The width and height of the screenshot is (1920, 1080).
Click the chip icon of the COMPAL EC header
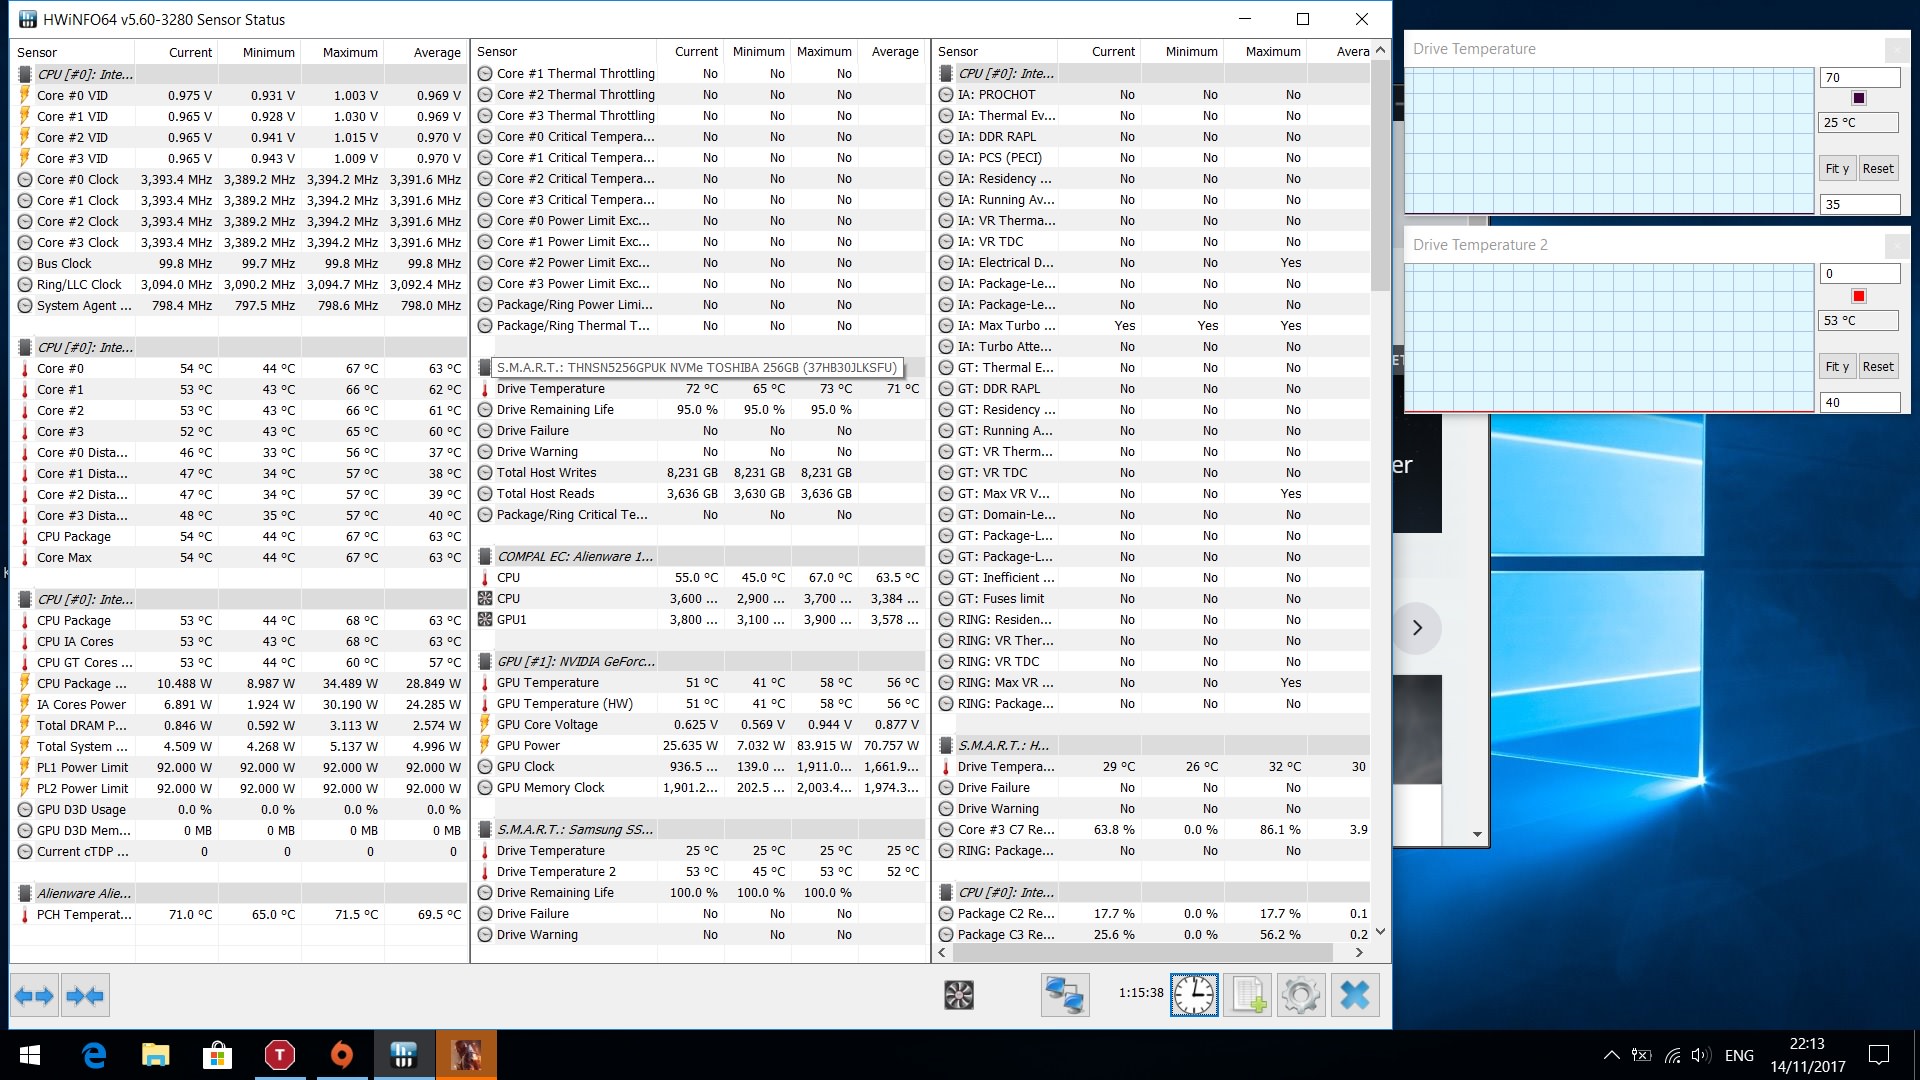pyautogui.click(x=484, y=557)
